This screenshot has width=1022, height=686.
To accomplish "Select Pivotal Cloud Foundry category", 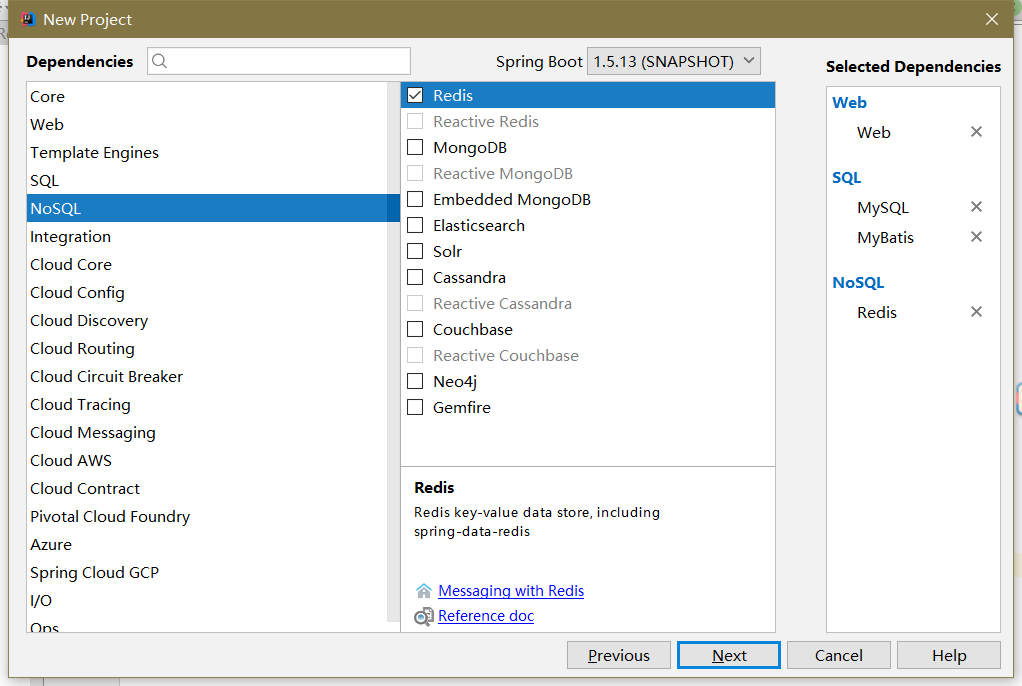I will (x=207, y=517).
